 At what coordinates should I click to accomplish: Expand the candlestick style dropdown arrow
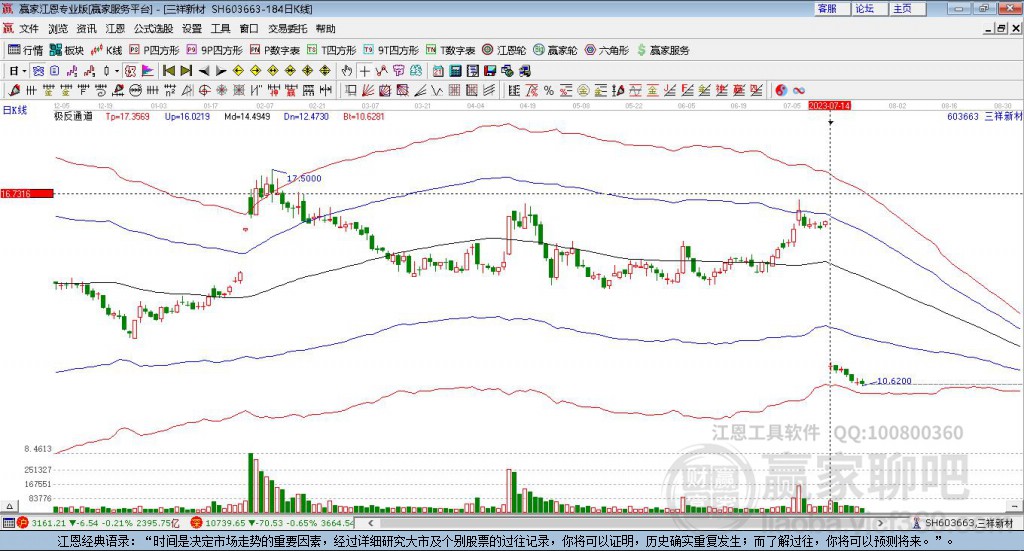[x=117, y=71]
